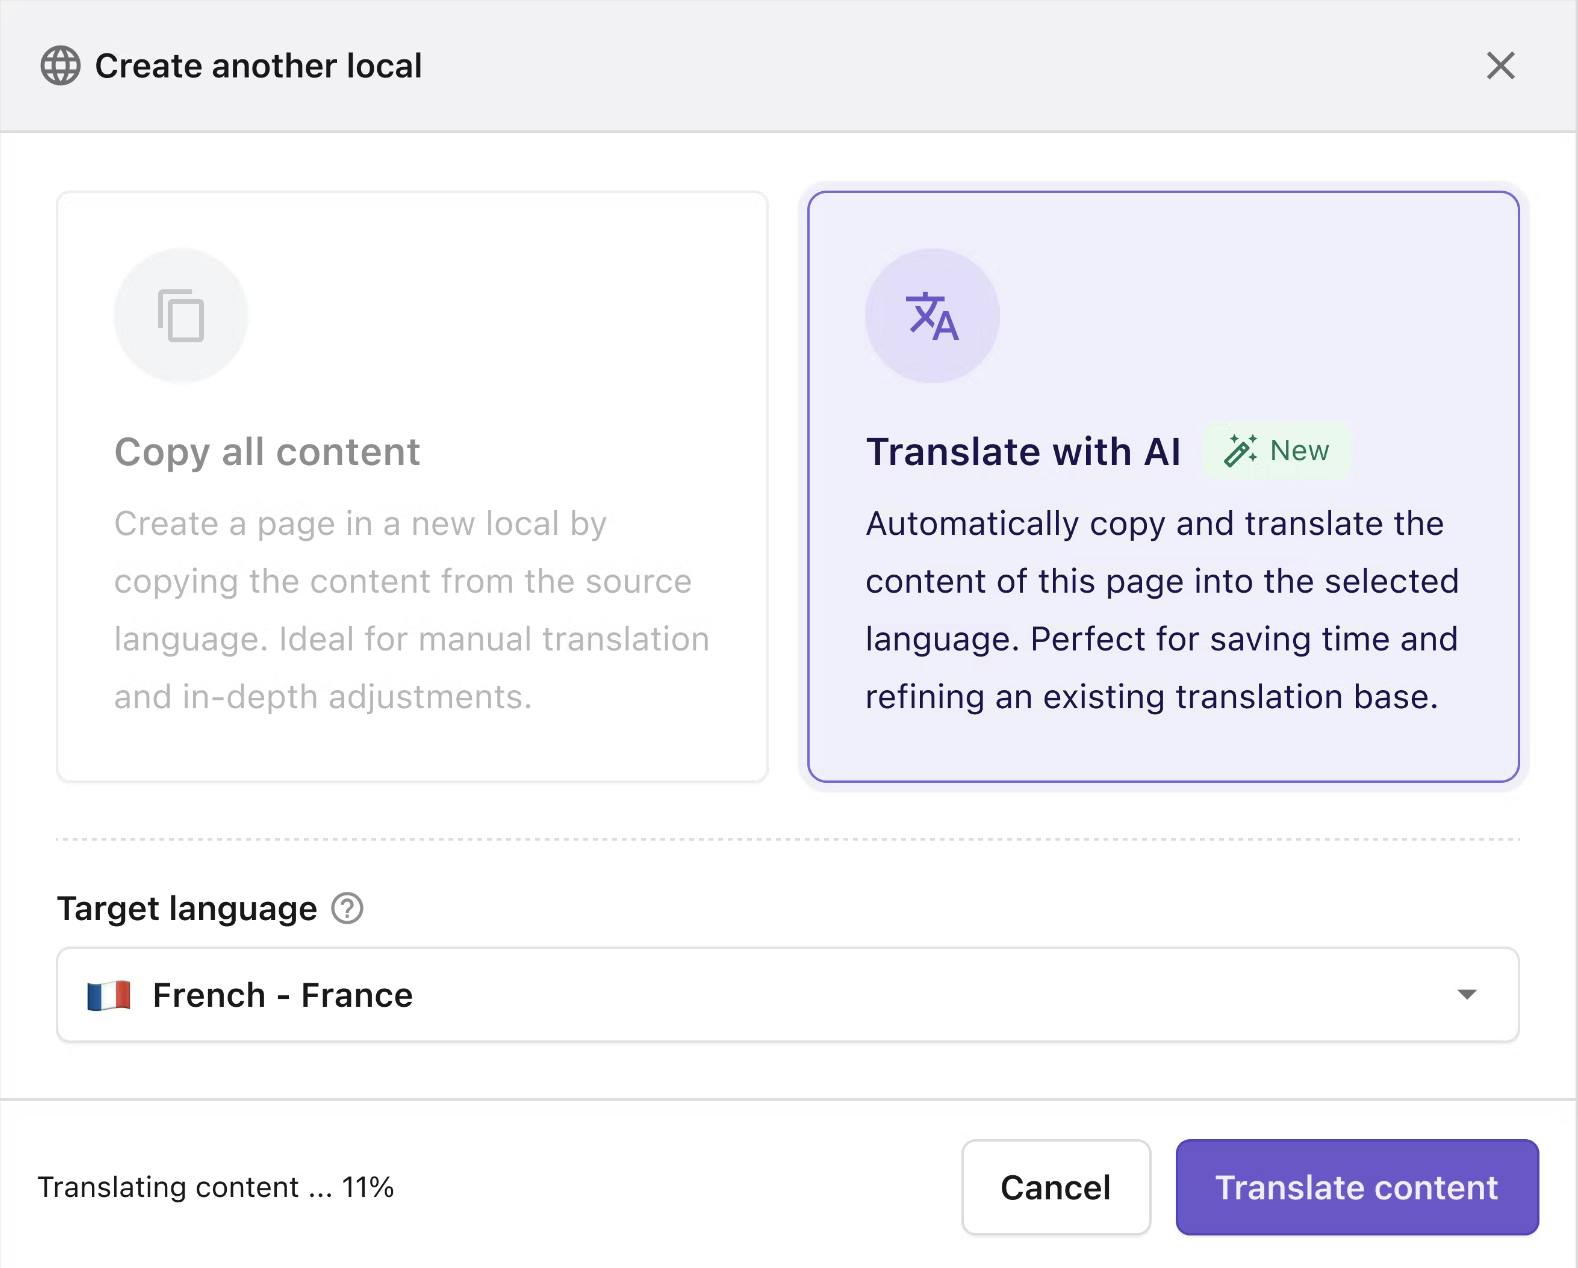Click the Target language help icon

coord(347,908)
